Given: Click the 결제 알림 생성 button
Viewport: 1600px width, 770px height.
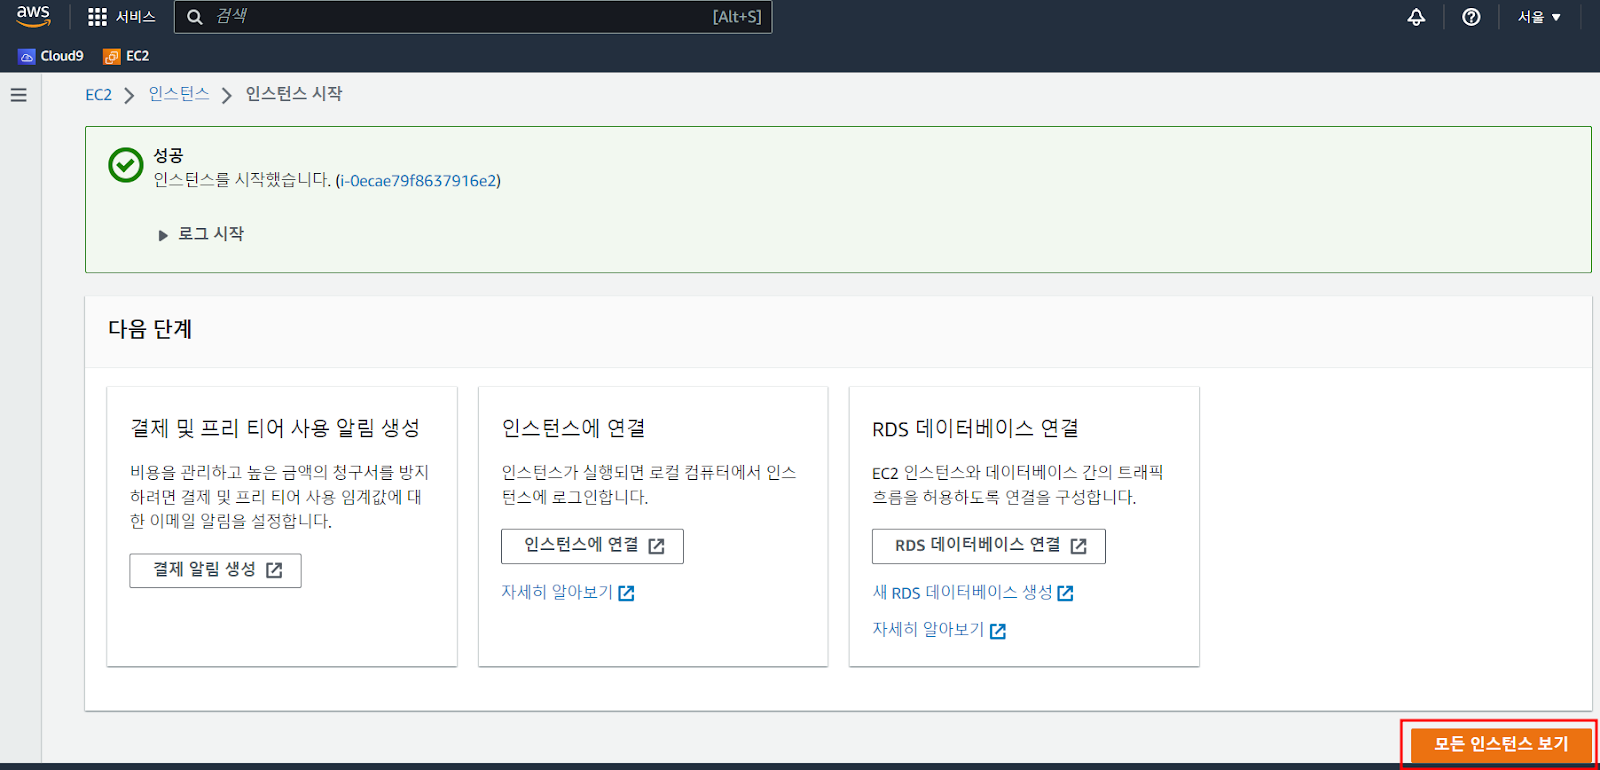Looking at the screenshot, I should pos(215,570).
